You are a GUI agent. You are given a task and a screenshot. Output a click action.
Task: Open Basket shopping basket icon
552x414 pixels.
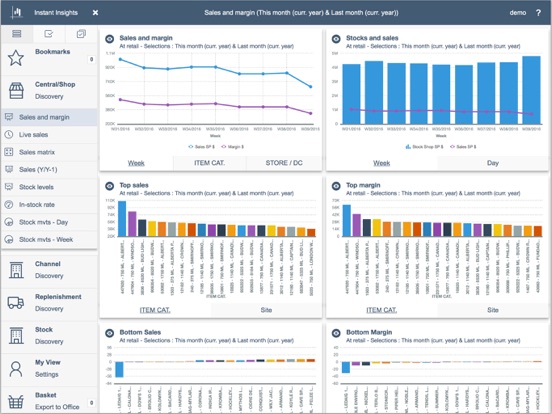click(x=16, y=401)
